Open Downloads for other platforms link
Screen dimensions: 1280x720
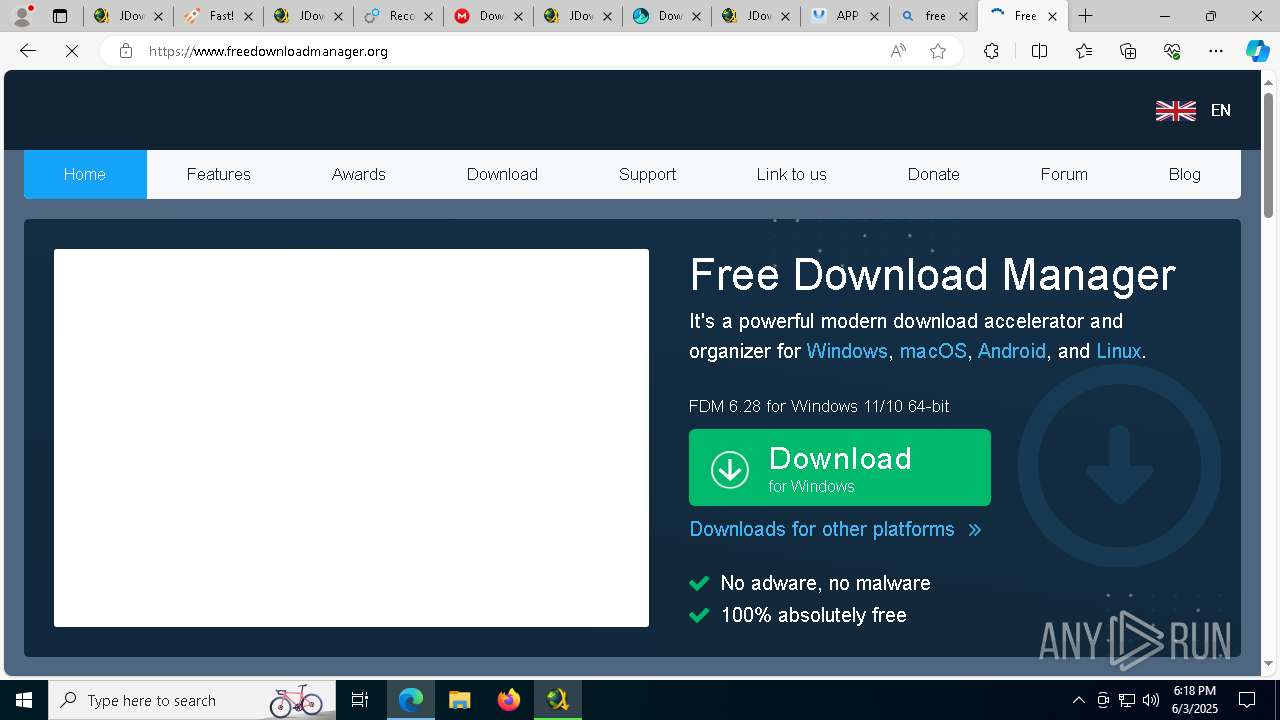pyautogui.click(x=822, y=529)
